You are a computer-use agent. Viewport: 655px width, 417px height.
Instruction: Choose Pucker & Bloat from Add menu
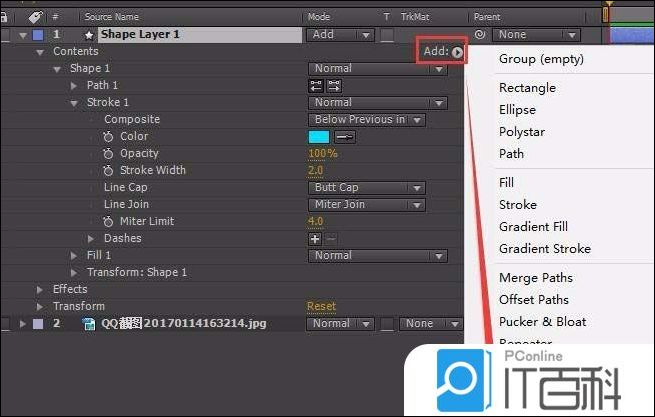pos(543,322)
